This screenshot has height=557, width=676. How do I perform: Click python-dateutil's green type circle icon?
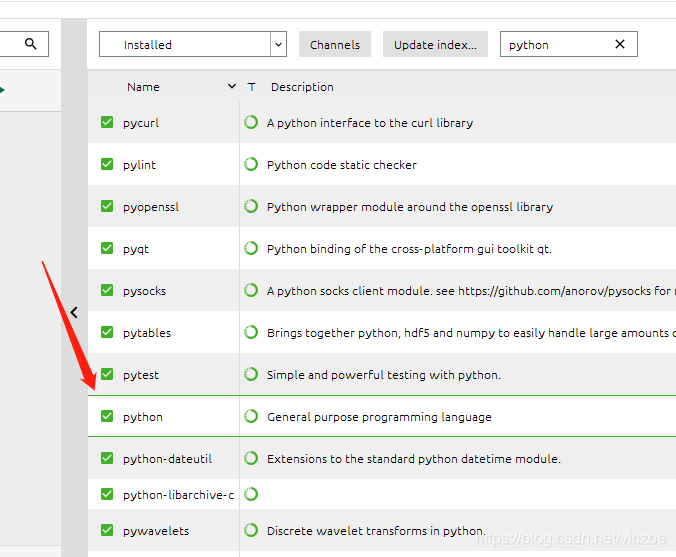[251, 458]
